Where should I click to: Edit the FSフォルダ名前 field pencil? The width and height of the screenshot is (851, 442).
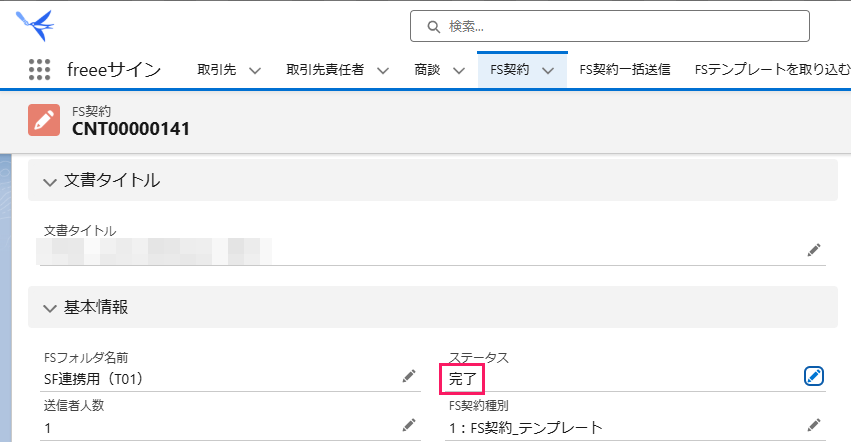coord(409,376)
